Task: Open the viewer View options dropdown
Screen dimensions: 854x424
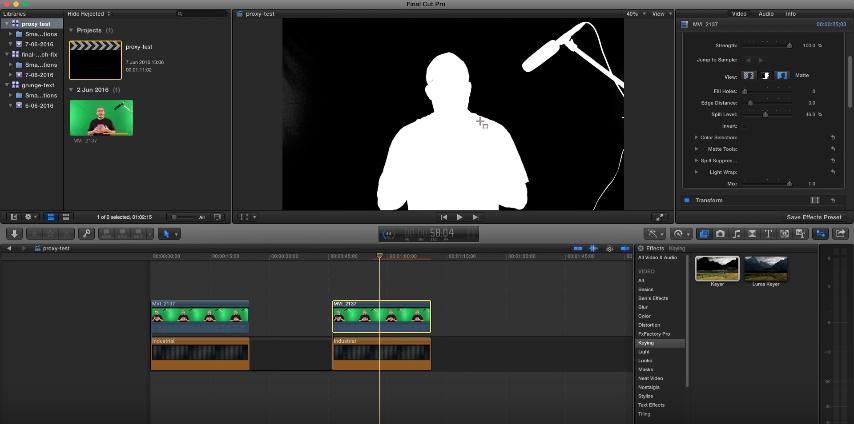Action: [x=661, y=14]
